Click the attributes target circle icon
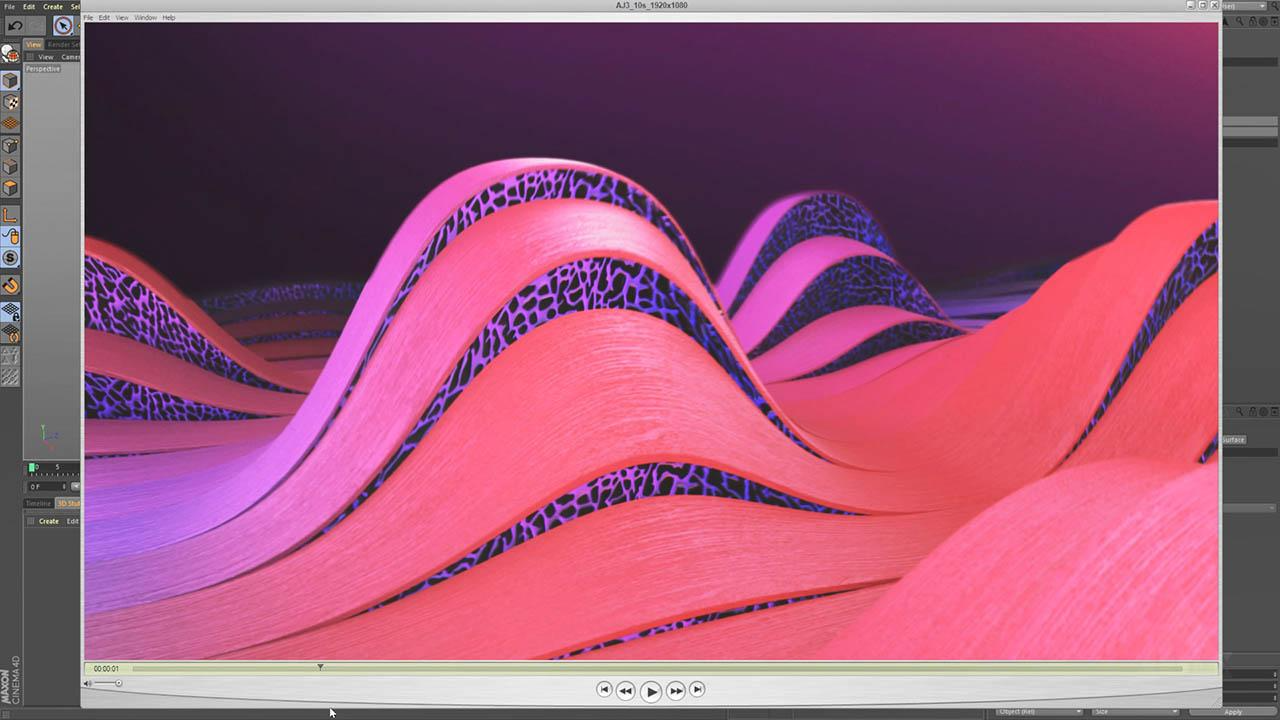This screenshot has height=720, width=1280. tap(1265, 411)
